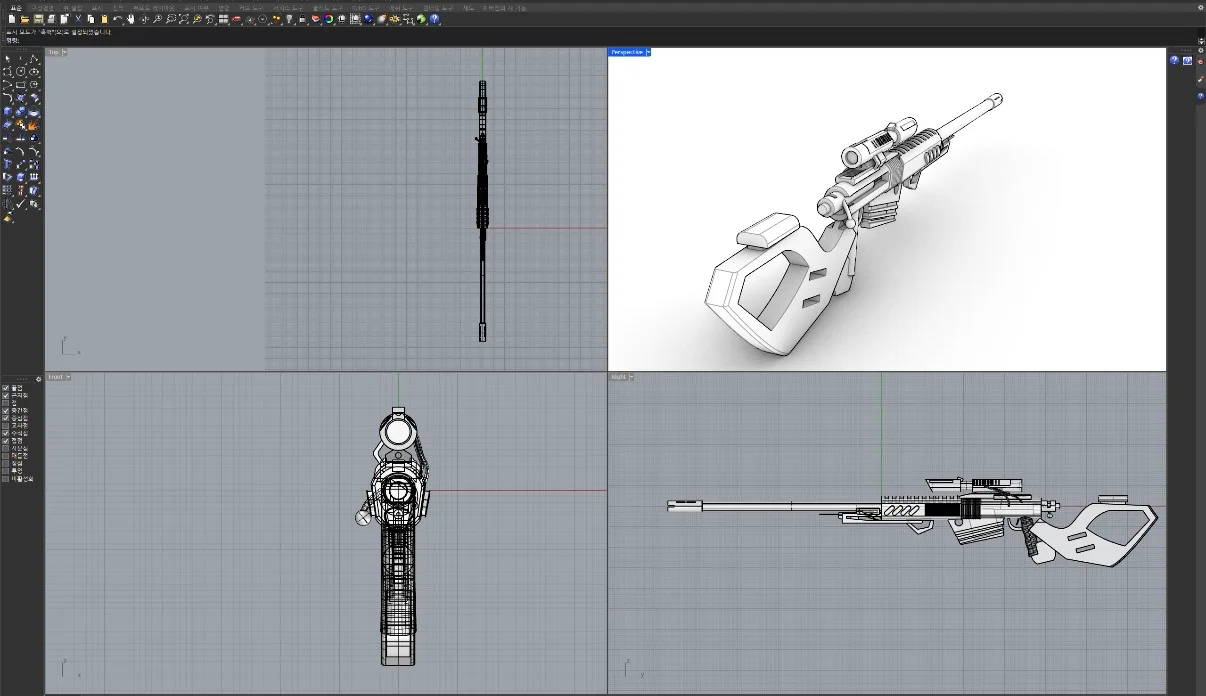Open Options with the gear toolbar icon
Image resolution: width=1206 pixels, height=696 pixels.
click(x=395, y=19)
